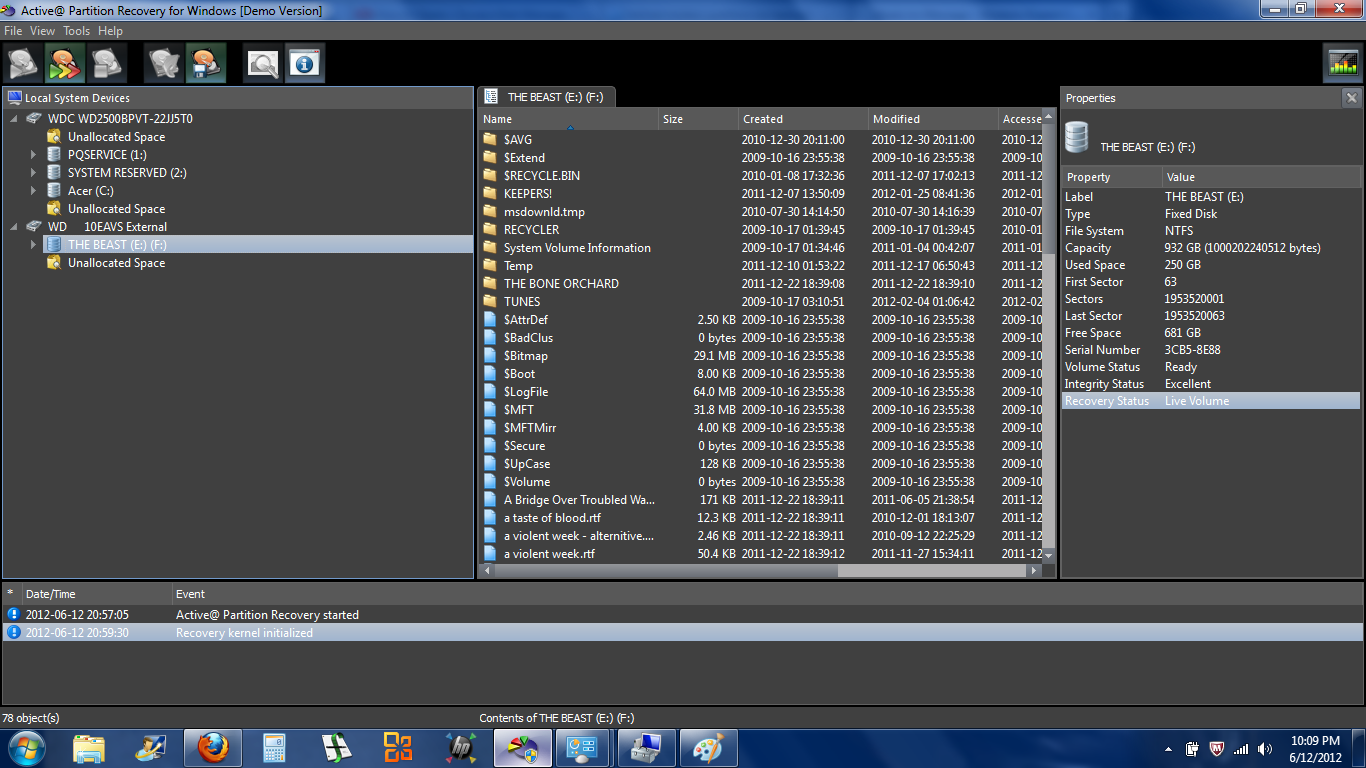Click the volume speaker tray icon
This screenshot has height=768, width=1366.
pos(1265,748)
